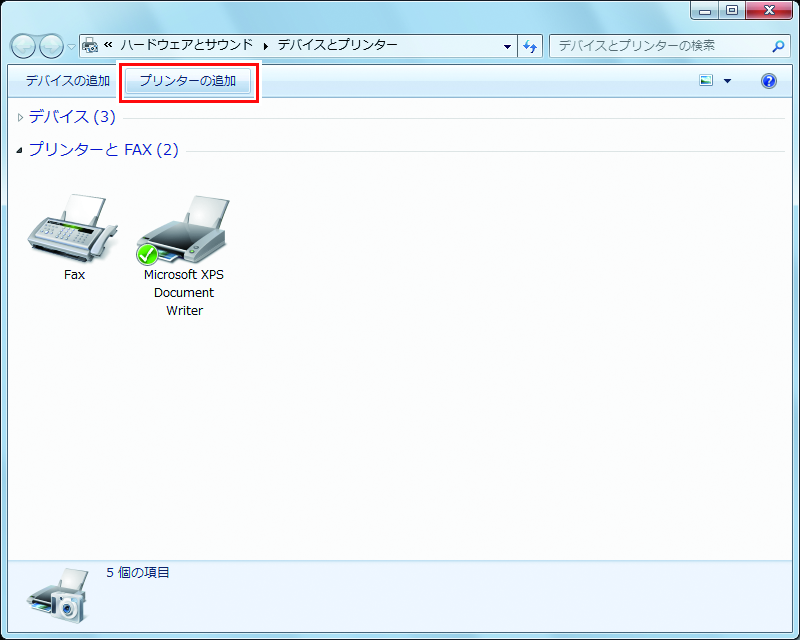Open the address bar history dropdown
The height and width of the screenshot is (640, 800).
pyautogui.click(x=508, y=46)
